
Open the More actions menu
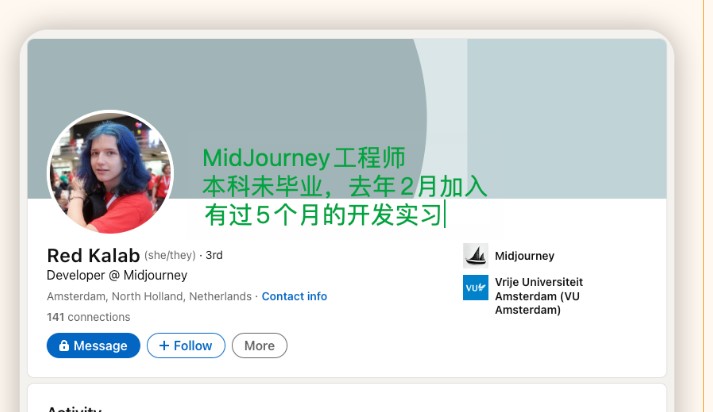259,346
